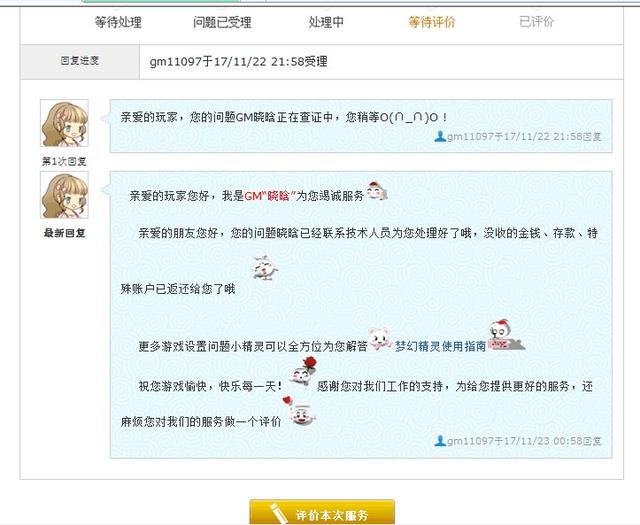
Task: Click the user icon beside 21:58回复 timestamp
Action: (440, 136)
